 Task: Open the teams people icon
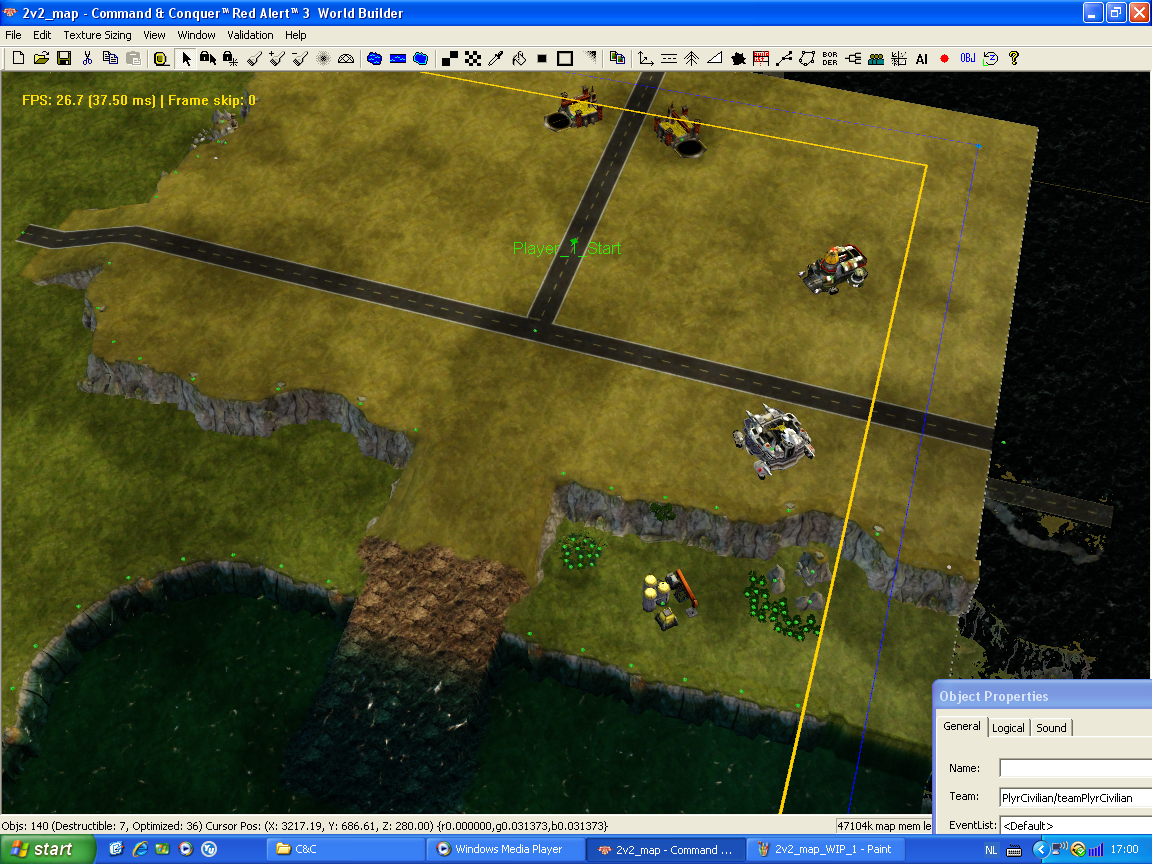click(x=876, y=58)
